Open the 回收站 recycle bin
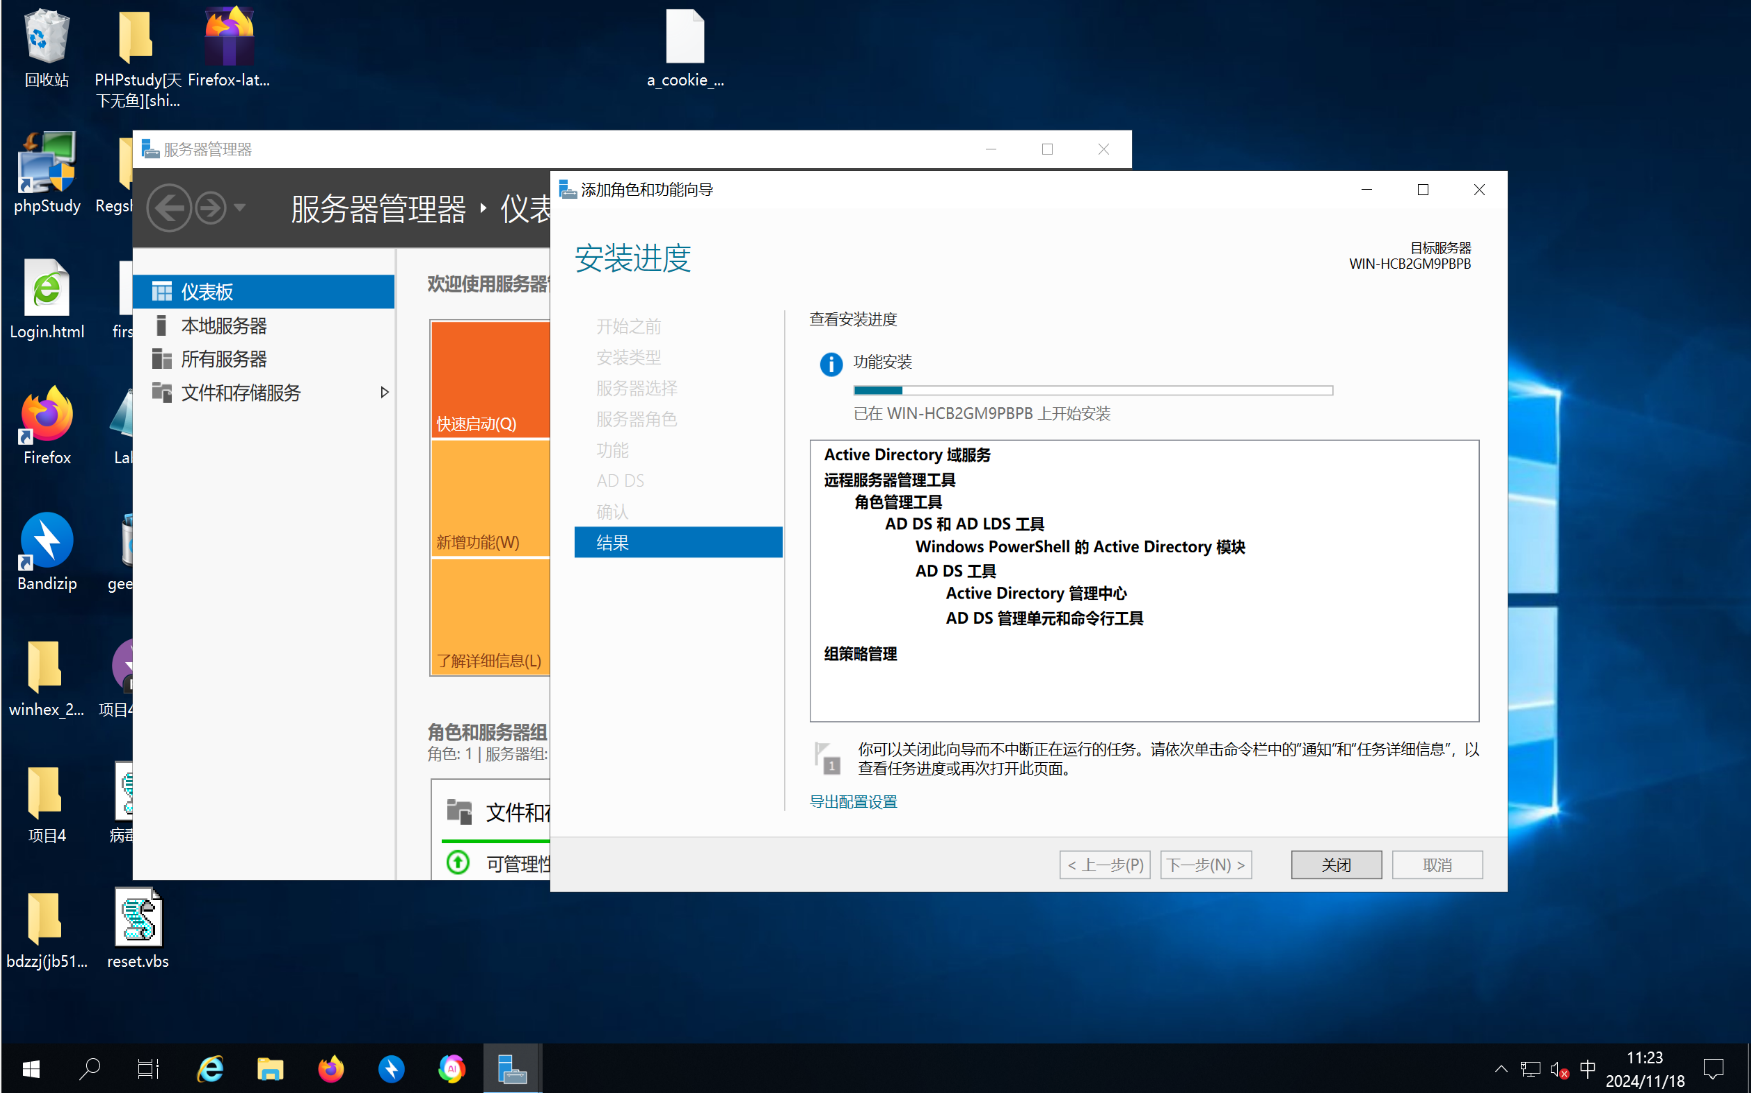Screen dimensions: 1751x1093 [46, 42]
